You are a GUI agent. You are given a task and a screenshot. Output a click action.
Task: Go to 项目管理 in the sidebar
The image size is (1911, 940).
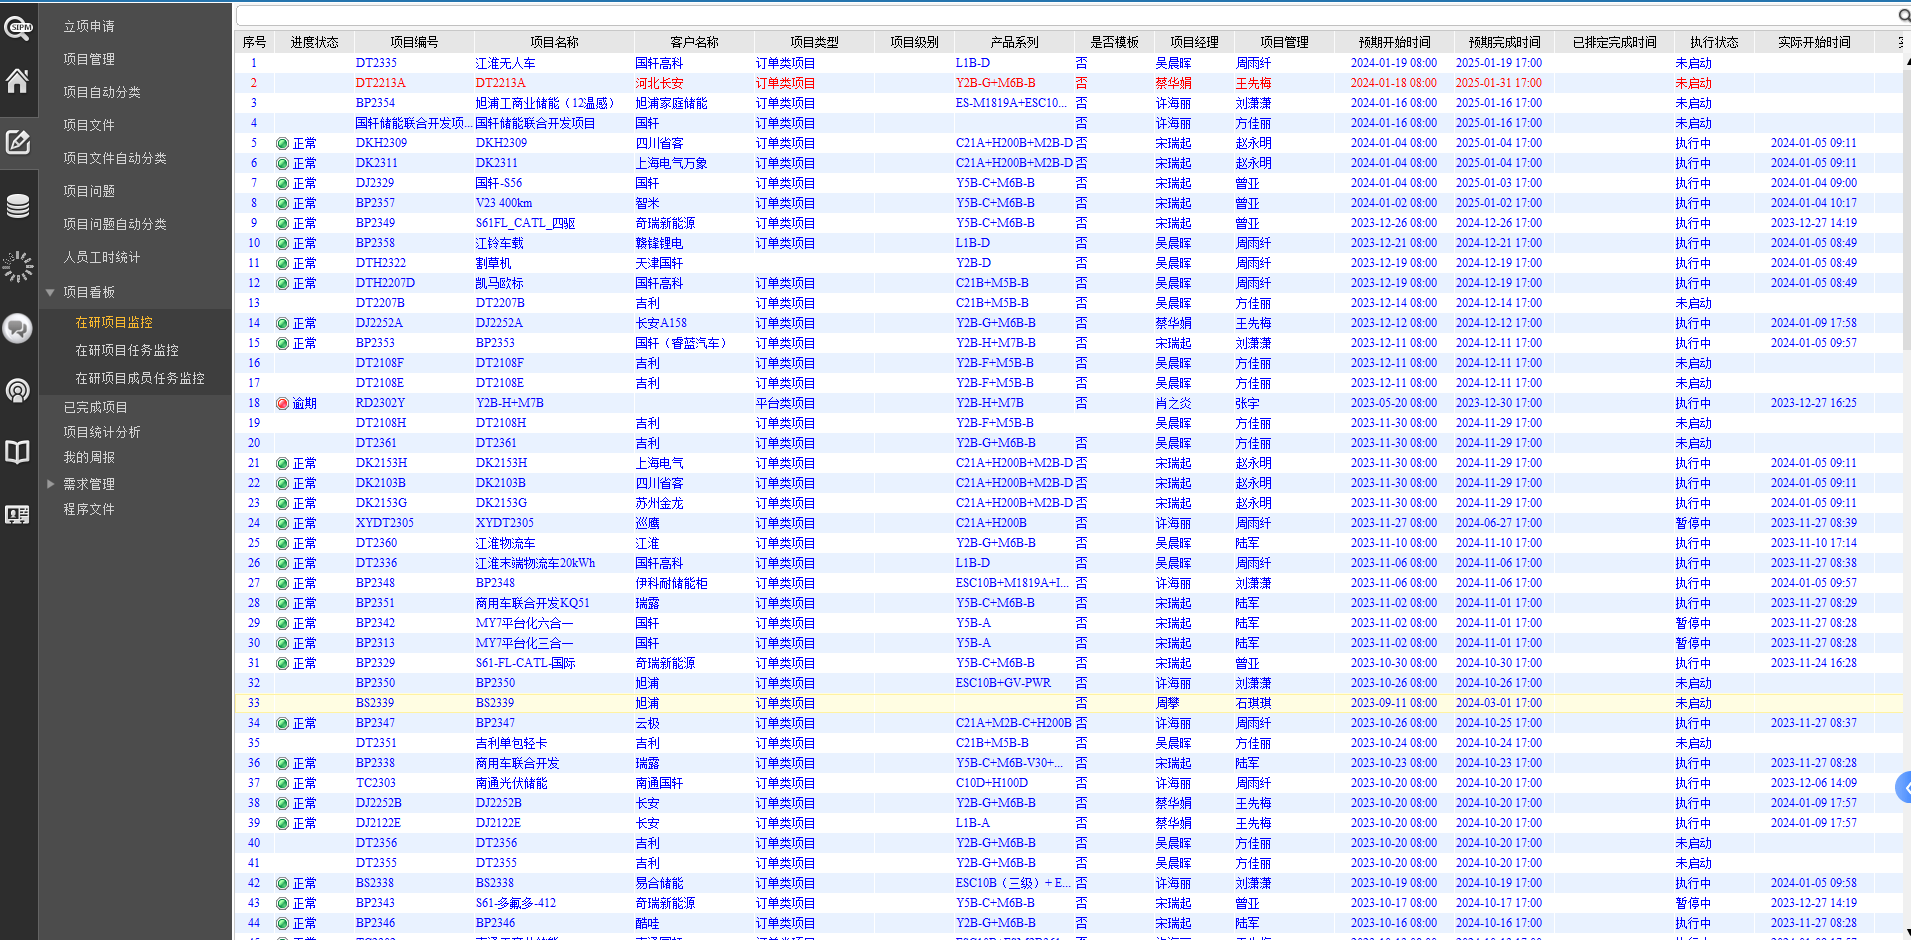pos(89,59)
